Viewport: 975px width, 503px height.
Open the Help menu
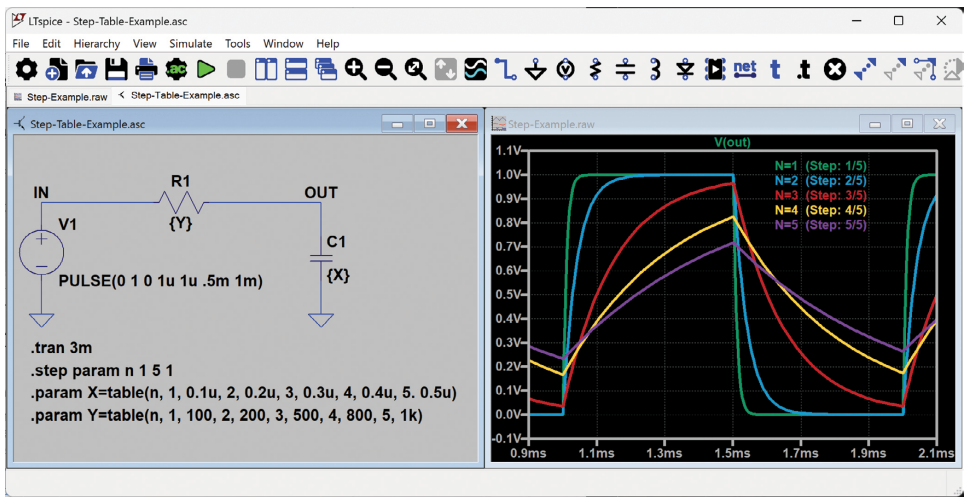(x=328, y=44)
